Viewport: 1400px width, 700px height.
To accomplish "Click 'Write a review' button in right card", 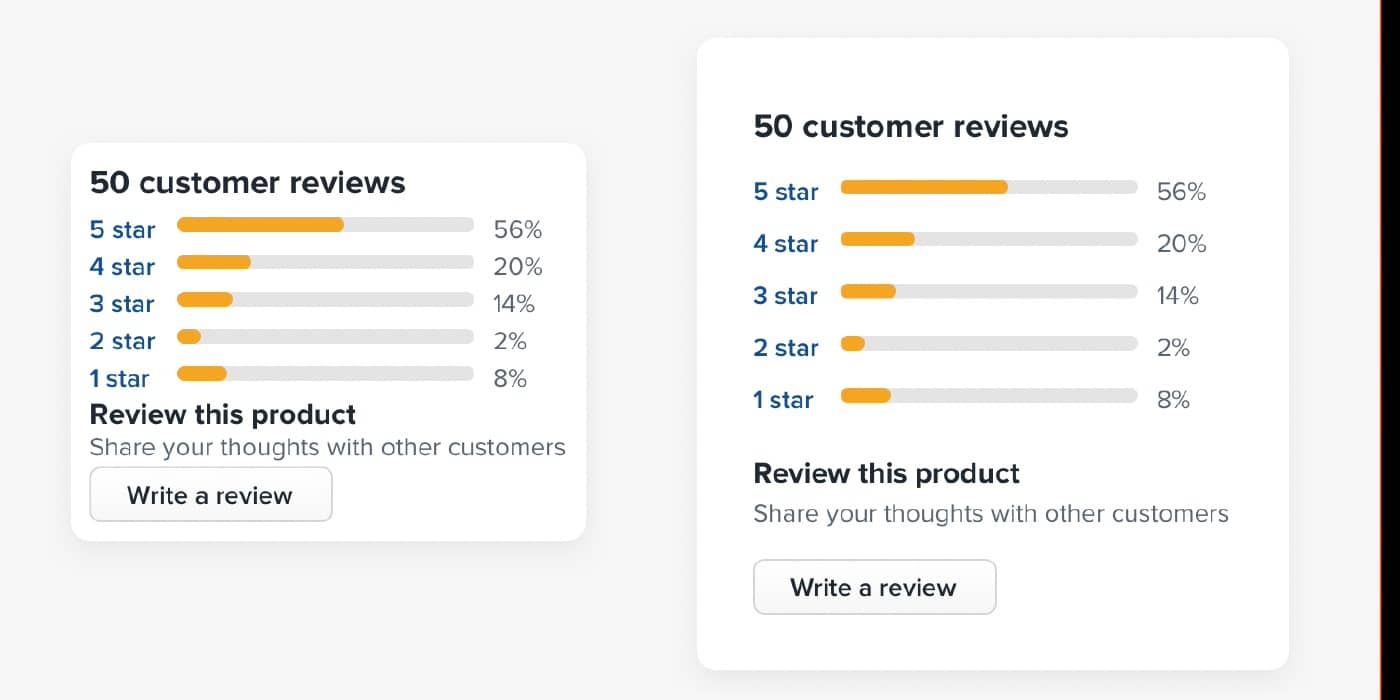I will (x=874, y=587).
